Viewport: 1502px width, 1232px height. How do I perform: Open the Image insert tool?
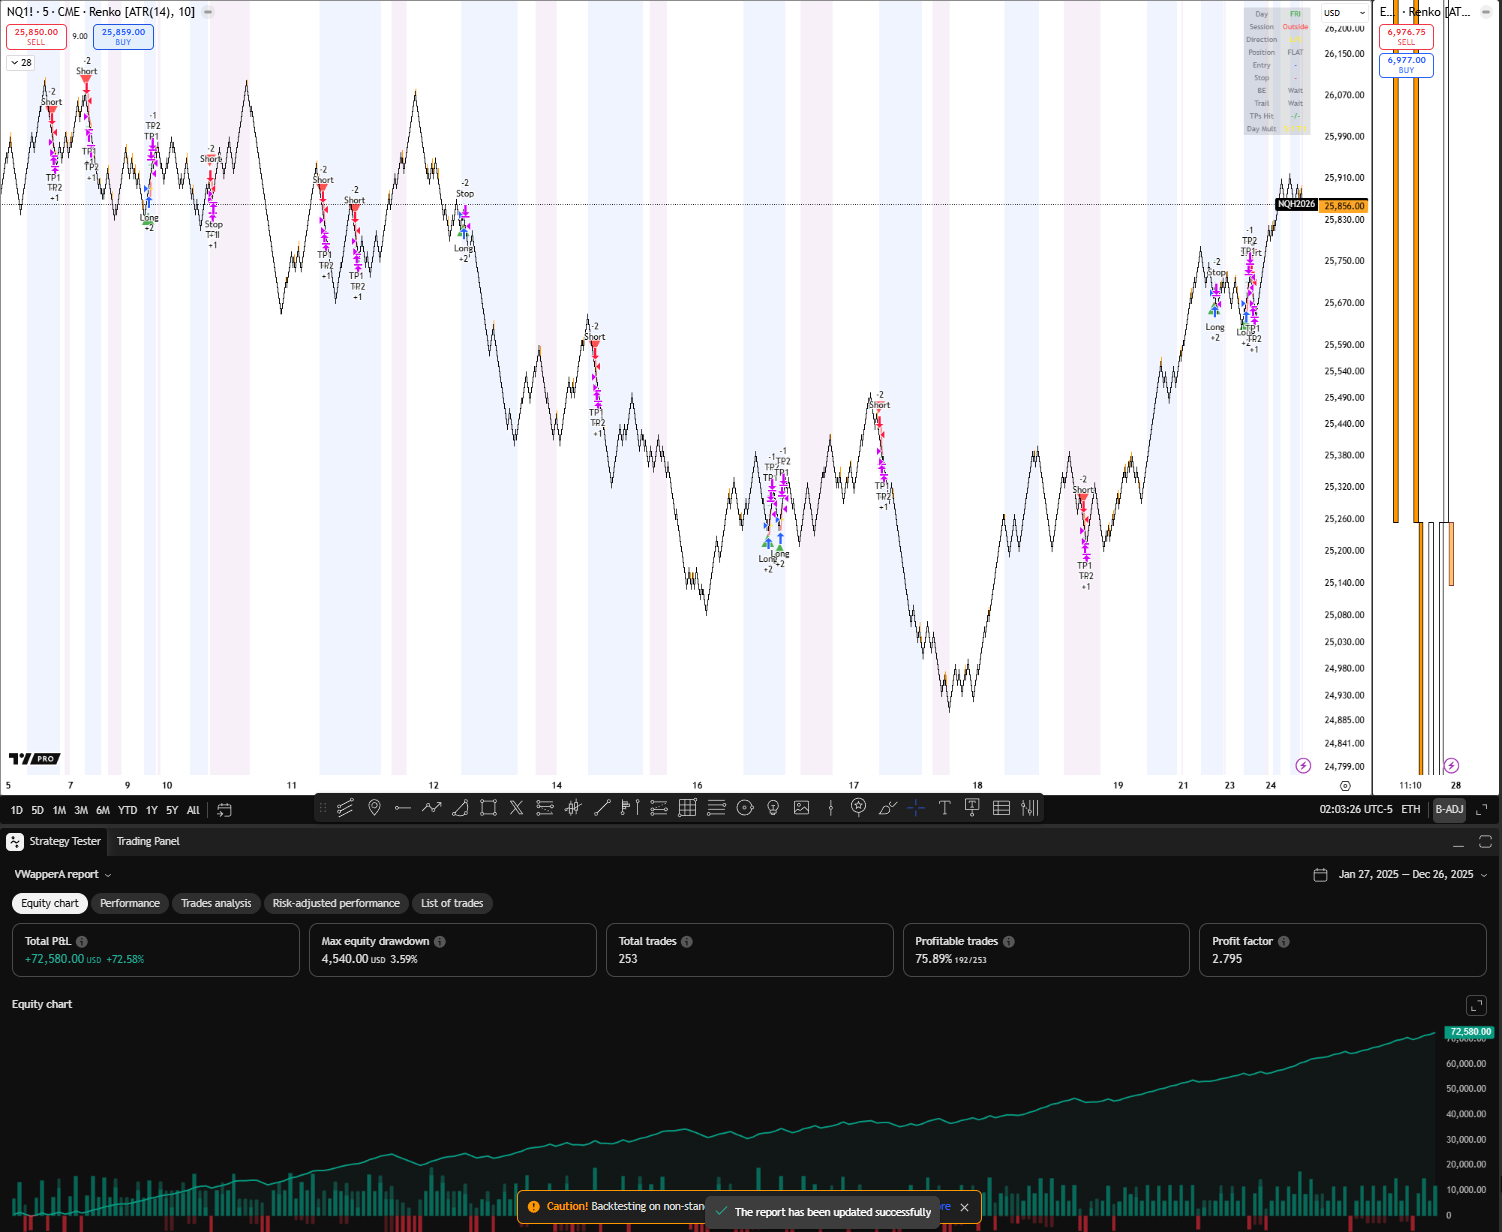coord(801,808)
